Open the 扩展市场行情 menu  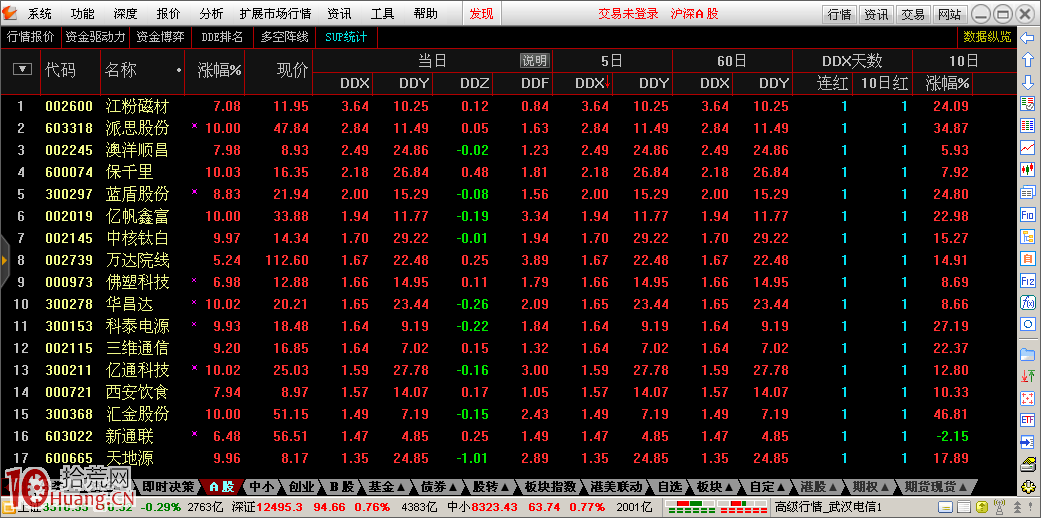coord(276,13)
